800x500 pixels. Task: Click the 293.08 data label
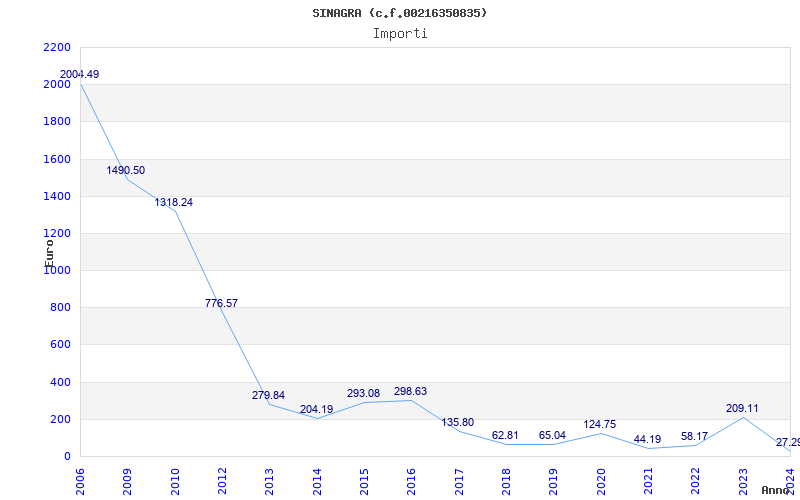(363, 394)
